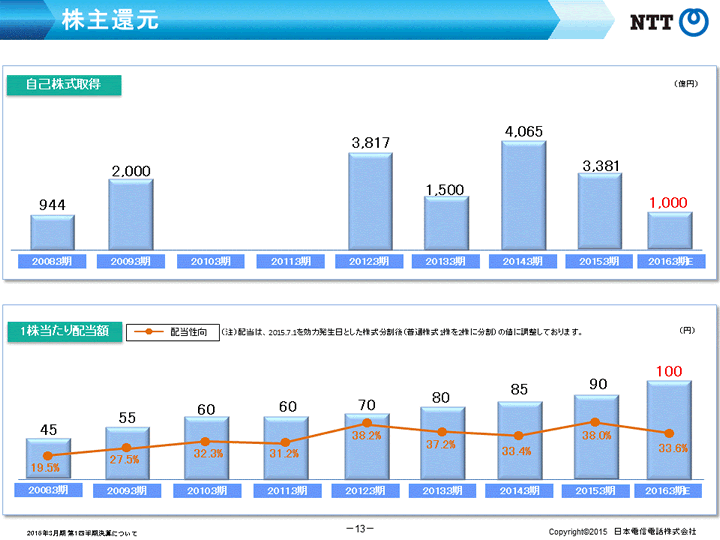Click the (円) unit label
This screenshot has width=720, height=540.
pyautogui.click(x=687, y=330)
